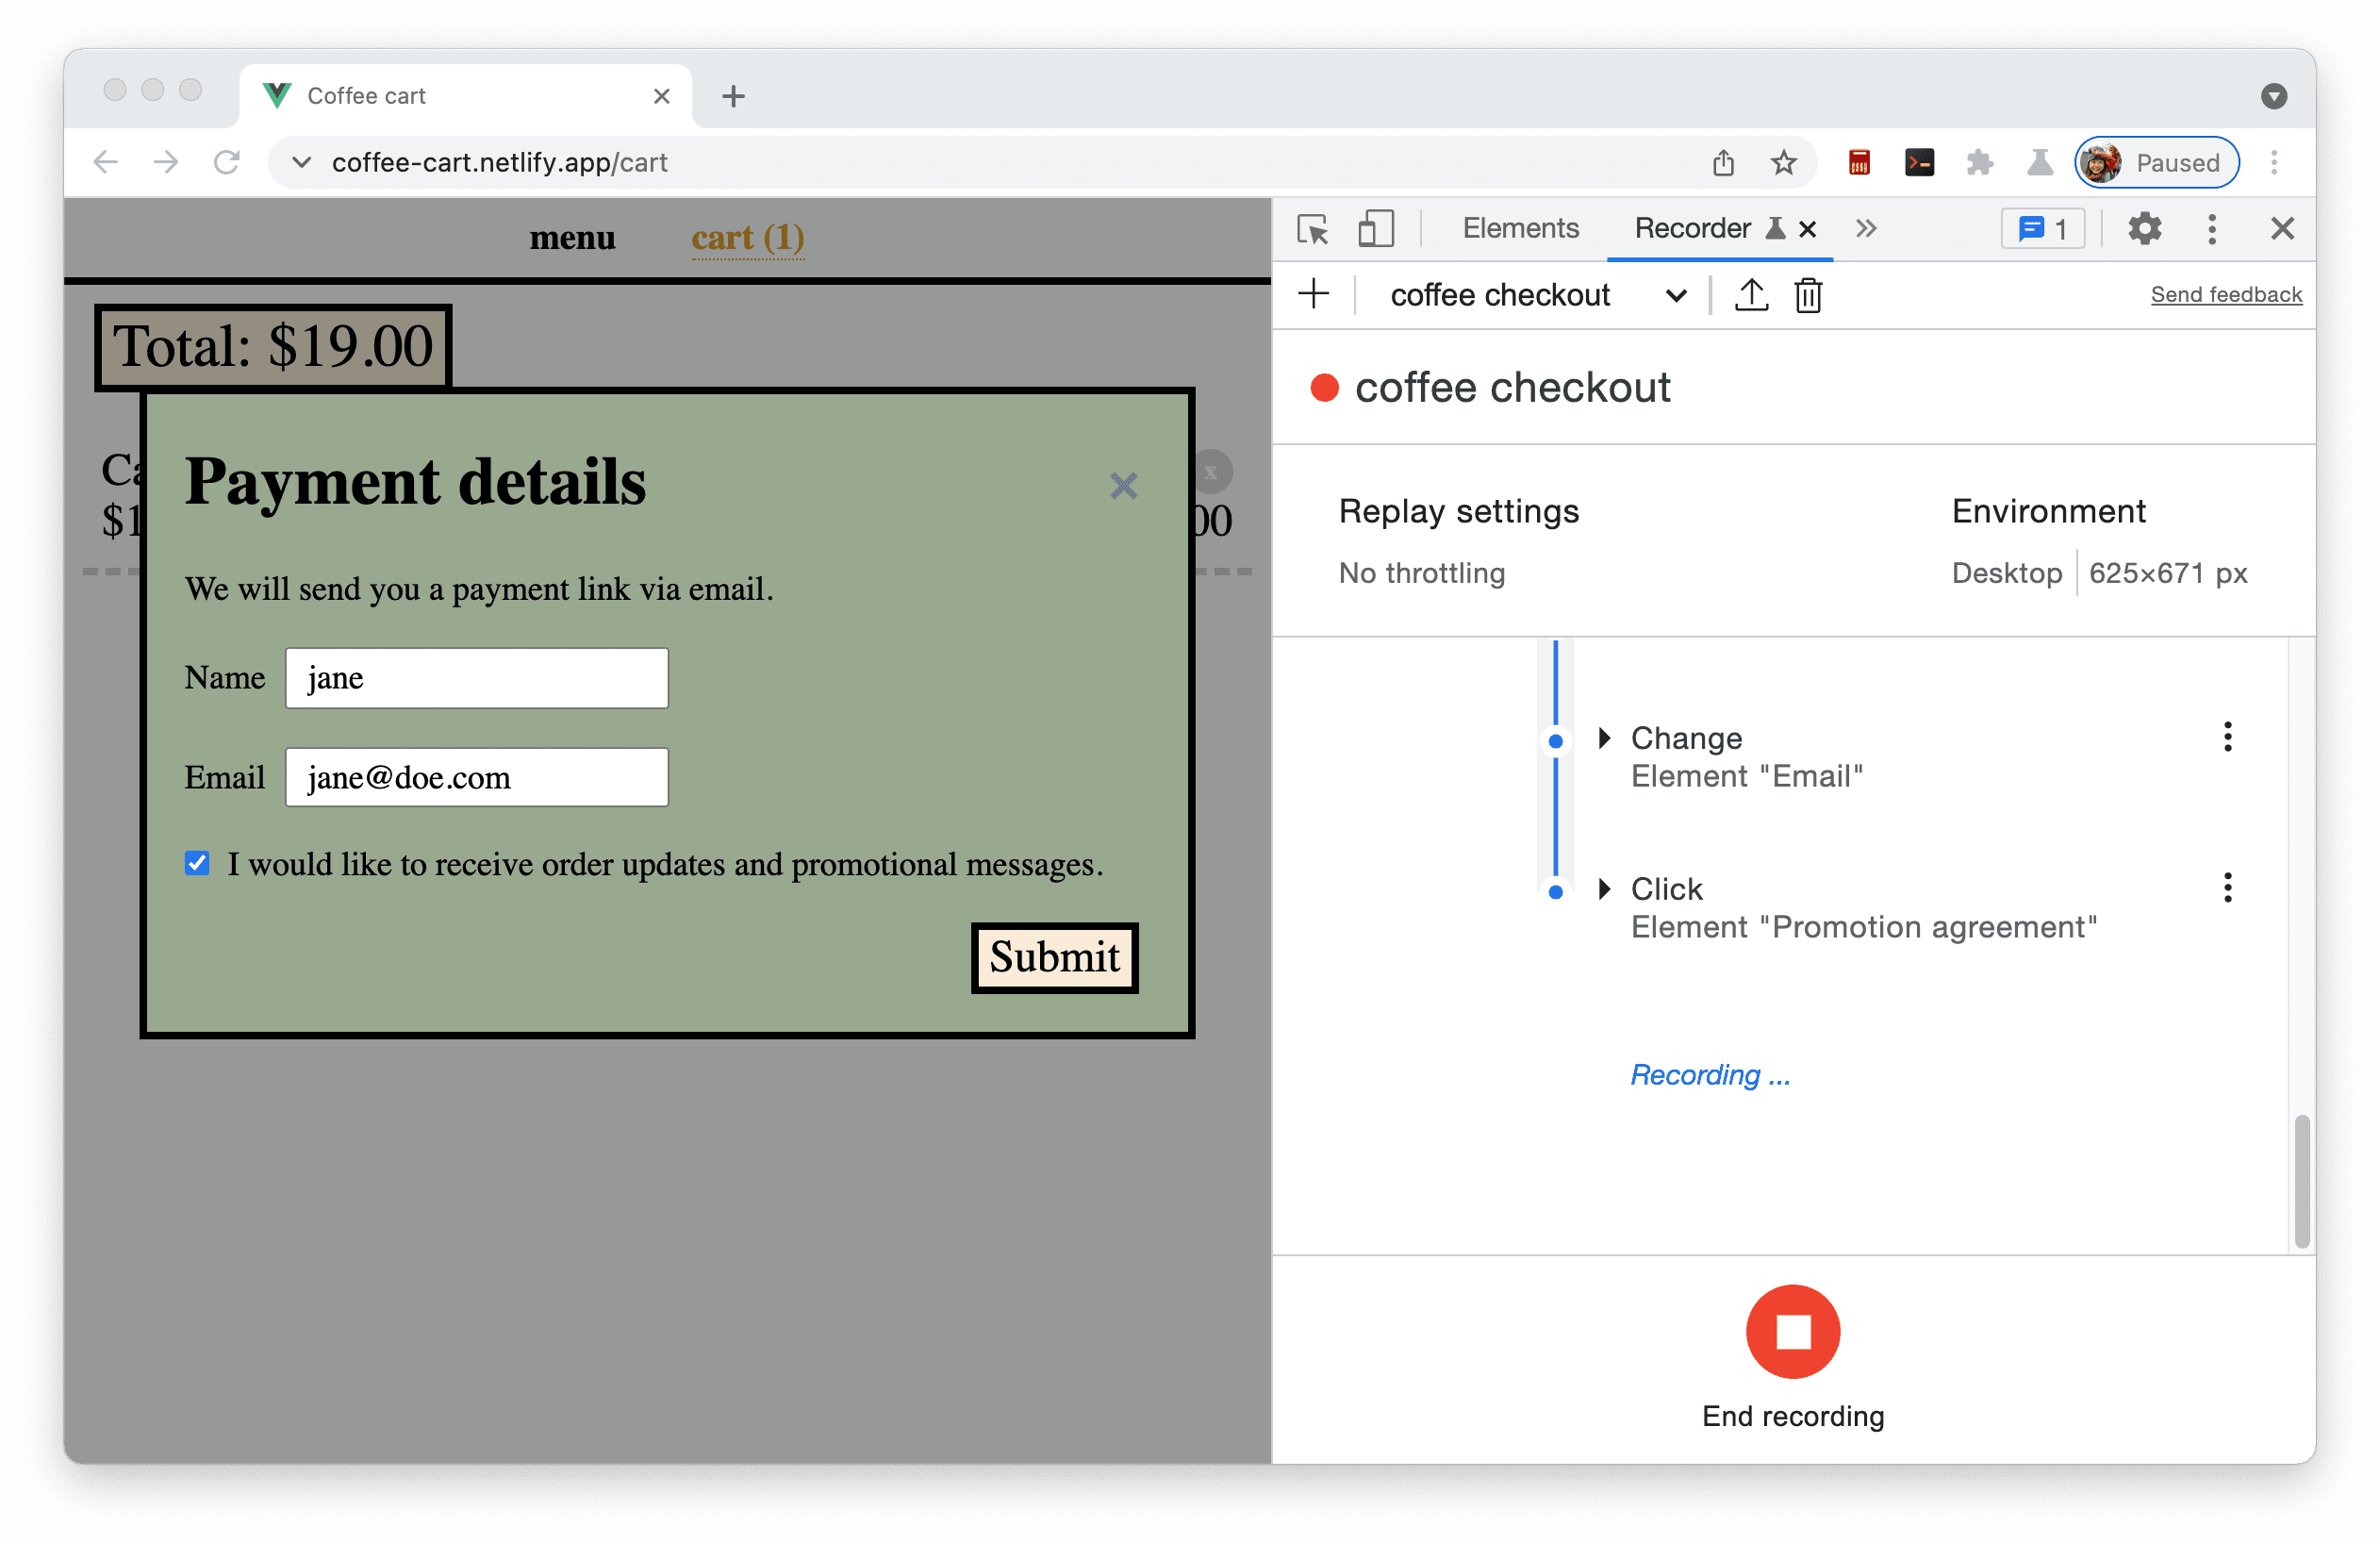Click the three-dot menu for Change step

[x=2227, y=738]
